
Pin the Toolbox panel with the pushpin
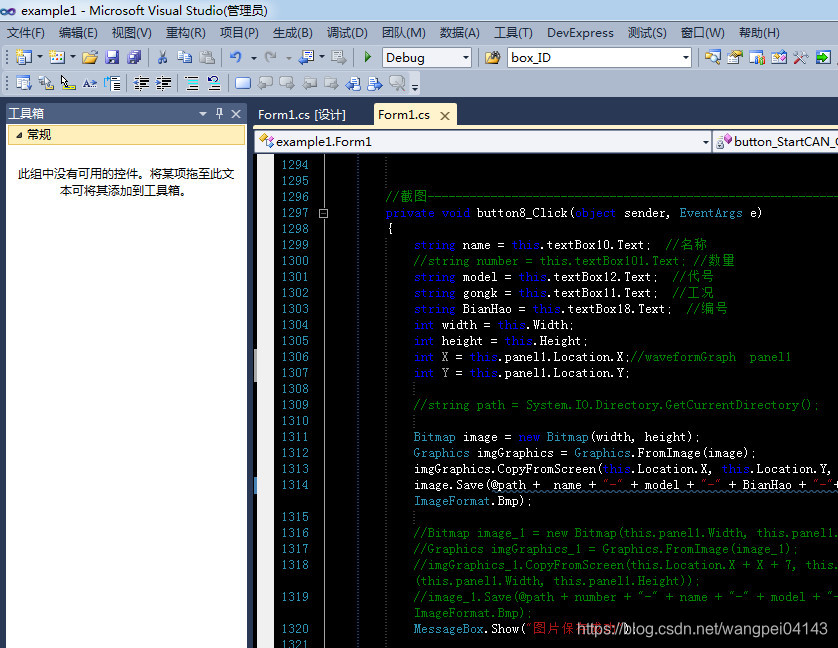pos(219,113)
